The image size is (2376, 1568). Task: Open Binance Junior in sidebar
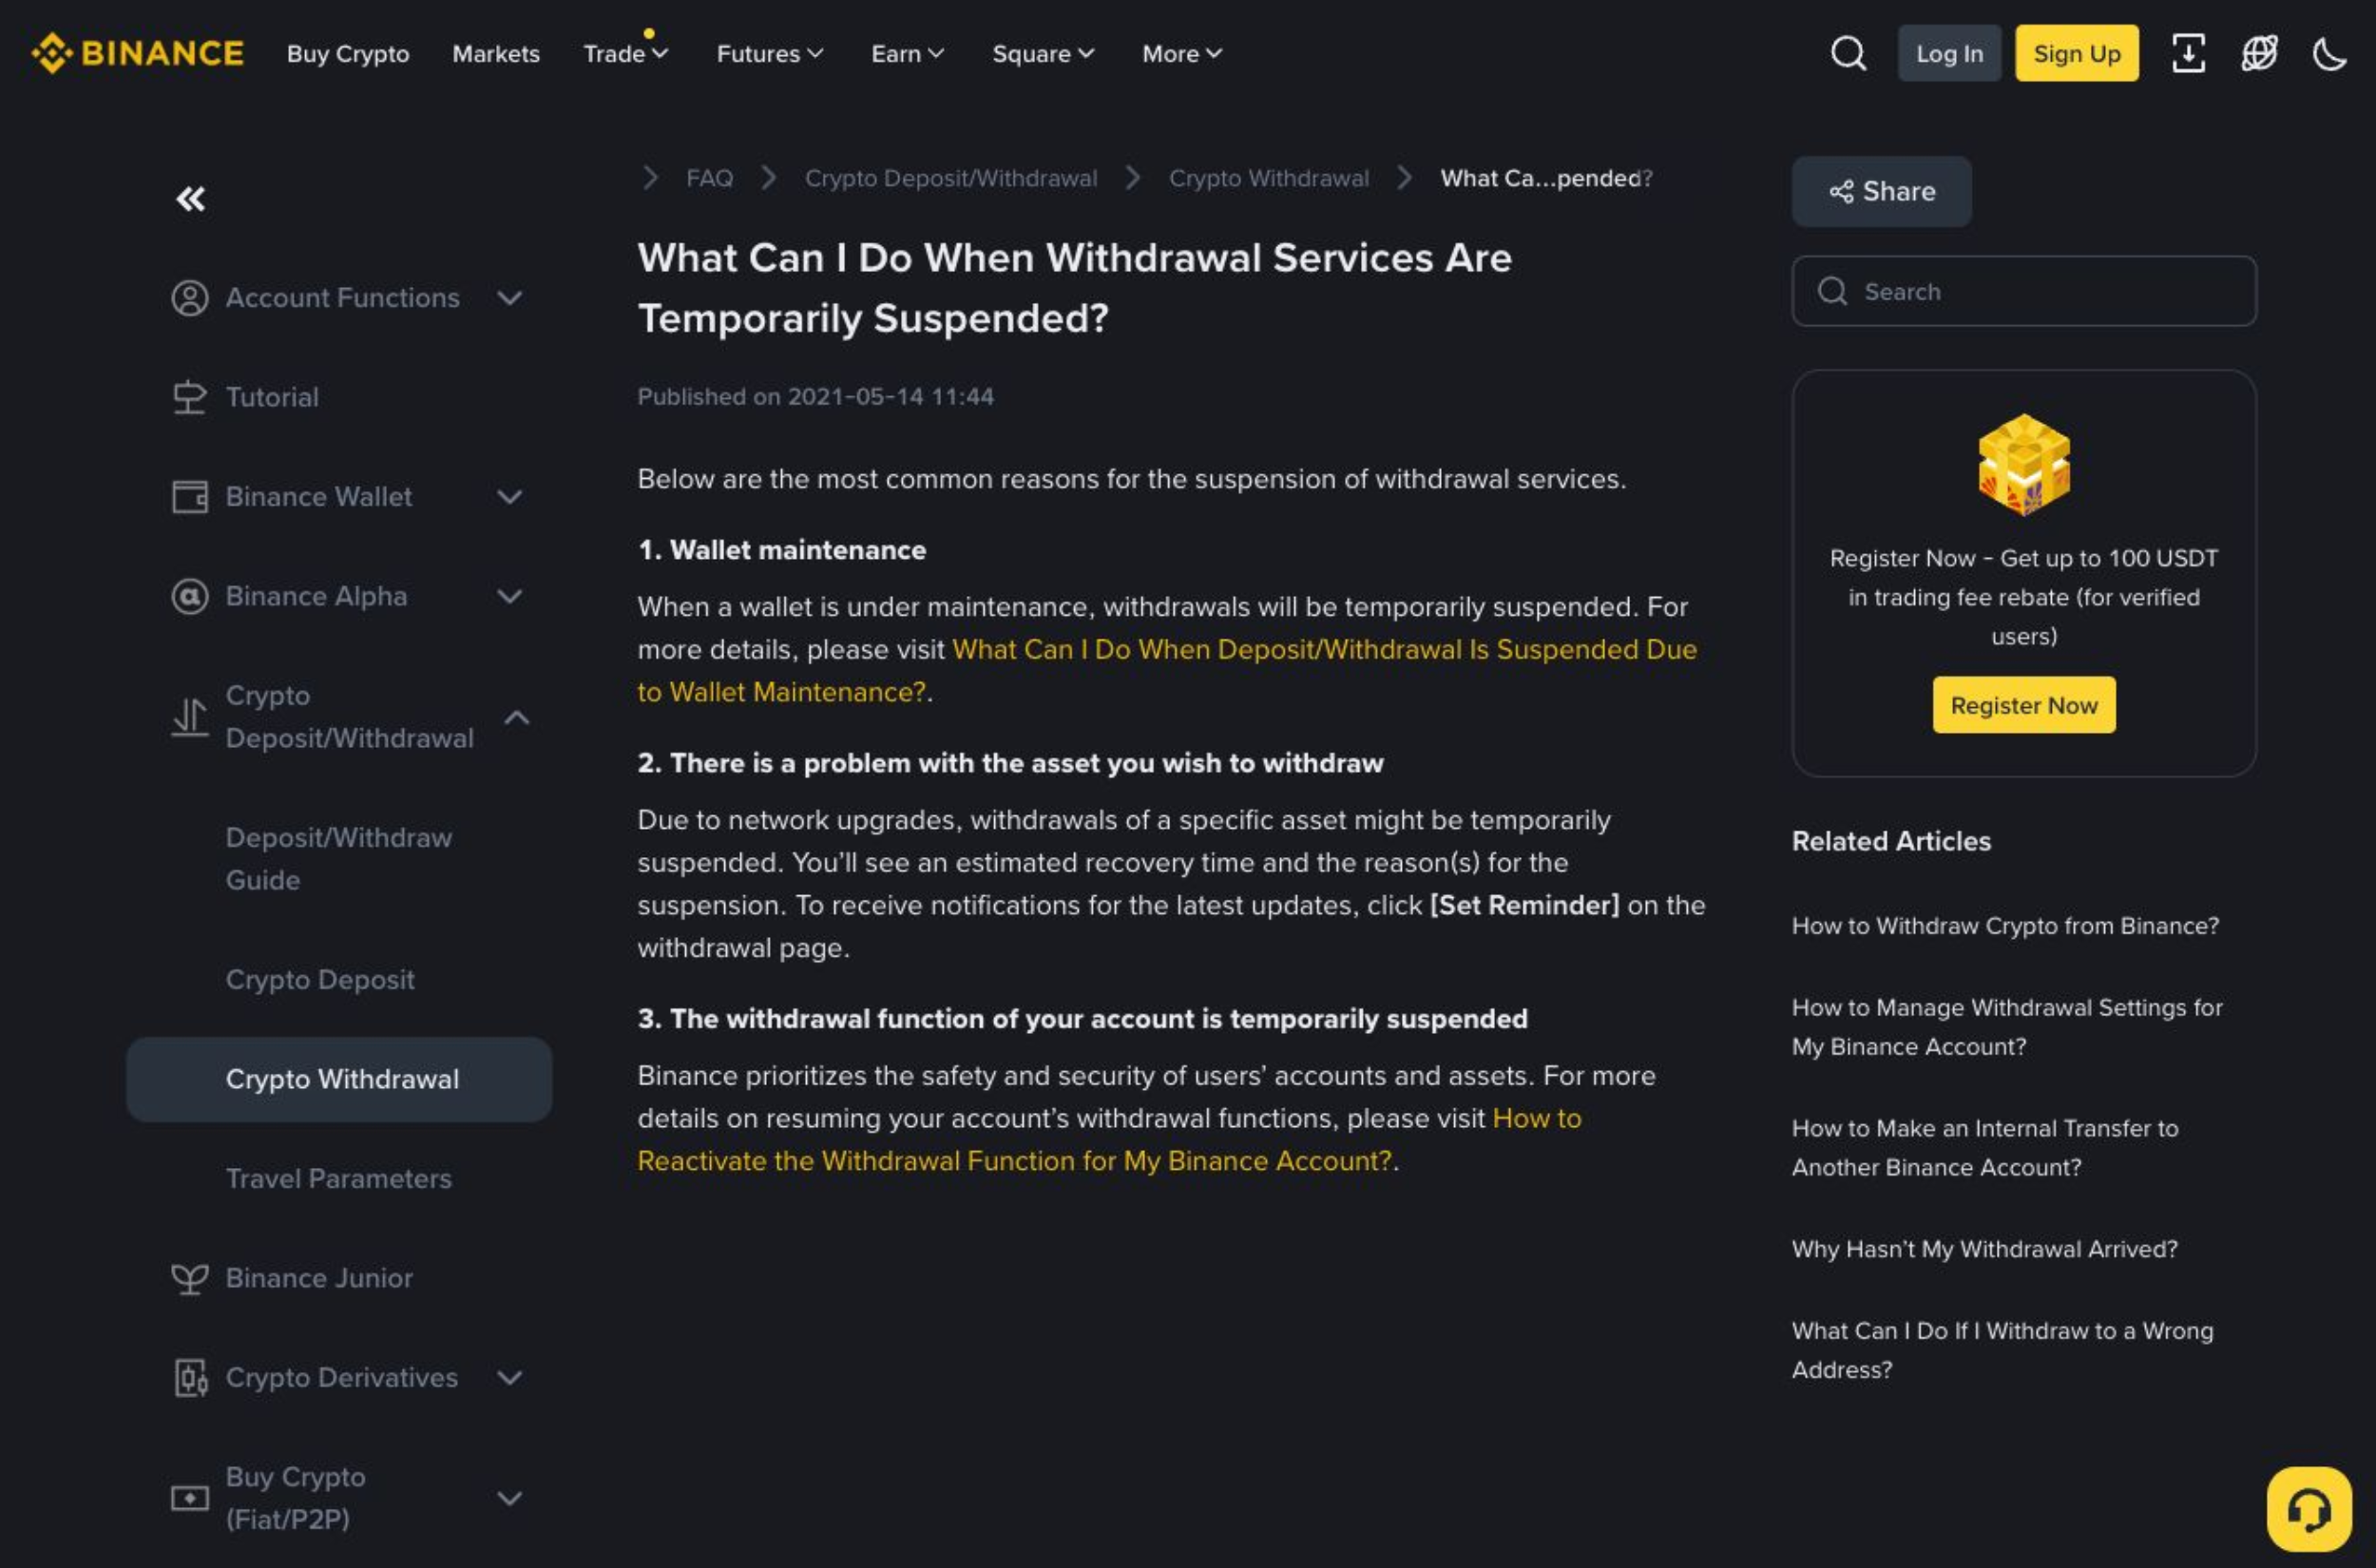click(x=319, y=1278)
